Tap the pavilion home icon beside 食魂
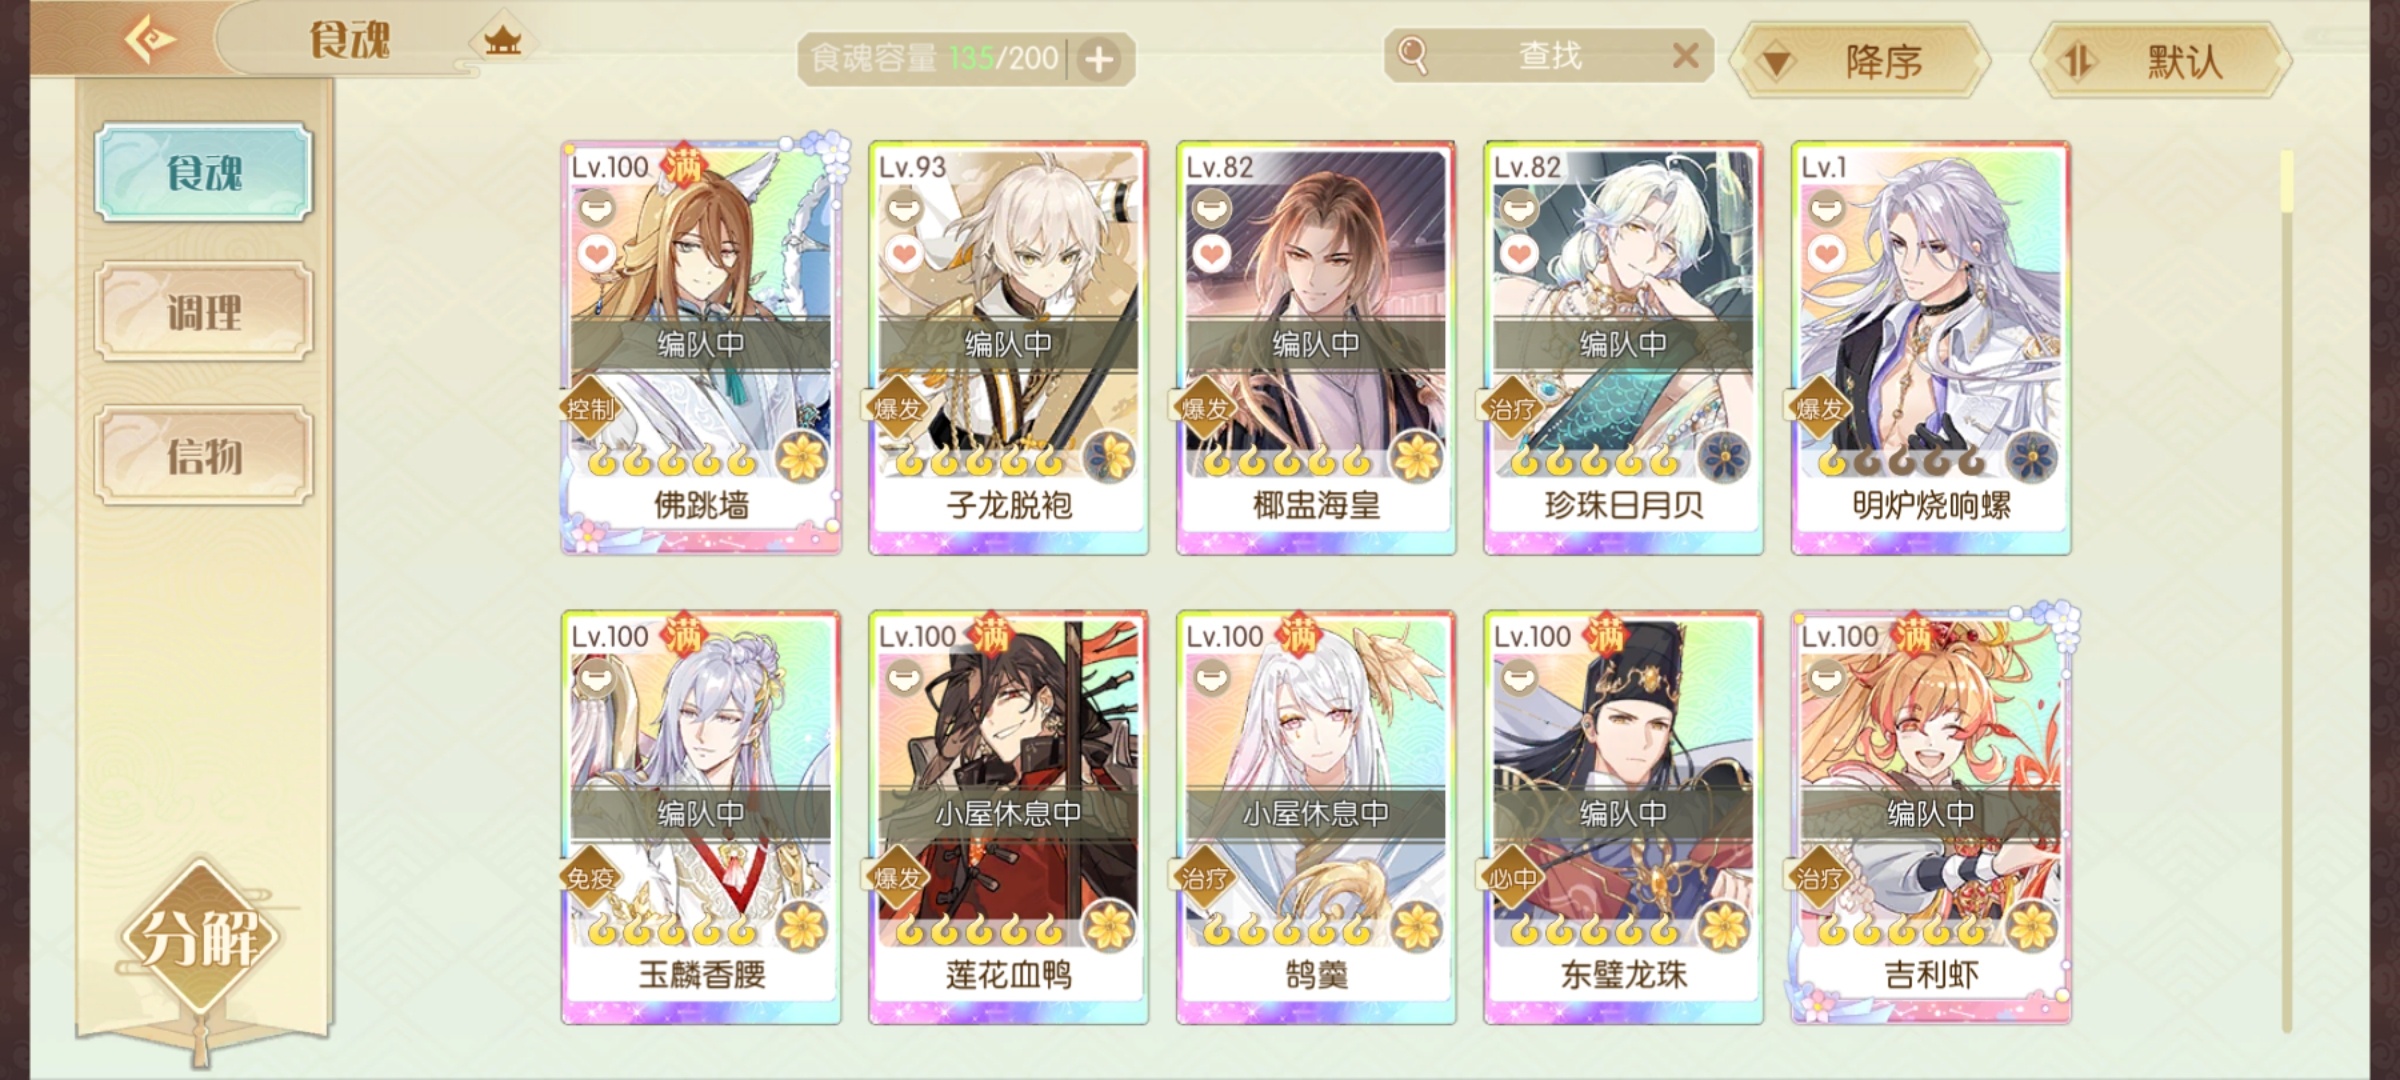This screenshot has height=1080, width=2400. [x=502, y=41]
